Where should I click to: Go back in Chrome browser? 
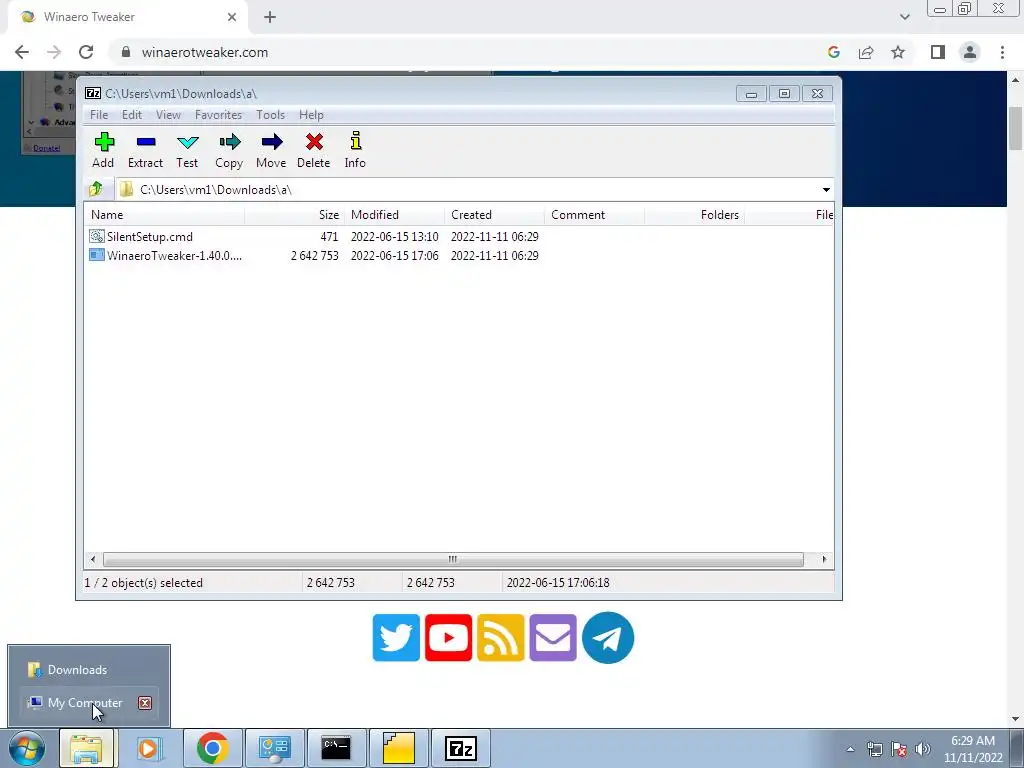pos(22,52)
